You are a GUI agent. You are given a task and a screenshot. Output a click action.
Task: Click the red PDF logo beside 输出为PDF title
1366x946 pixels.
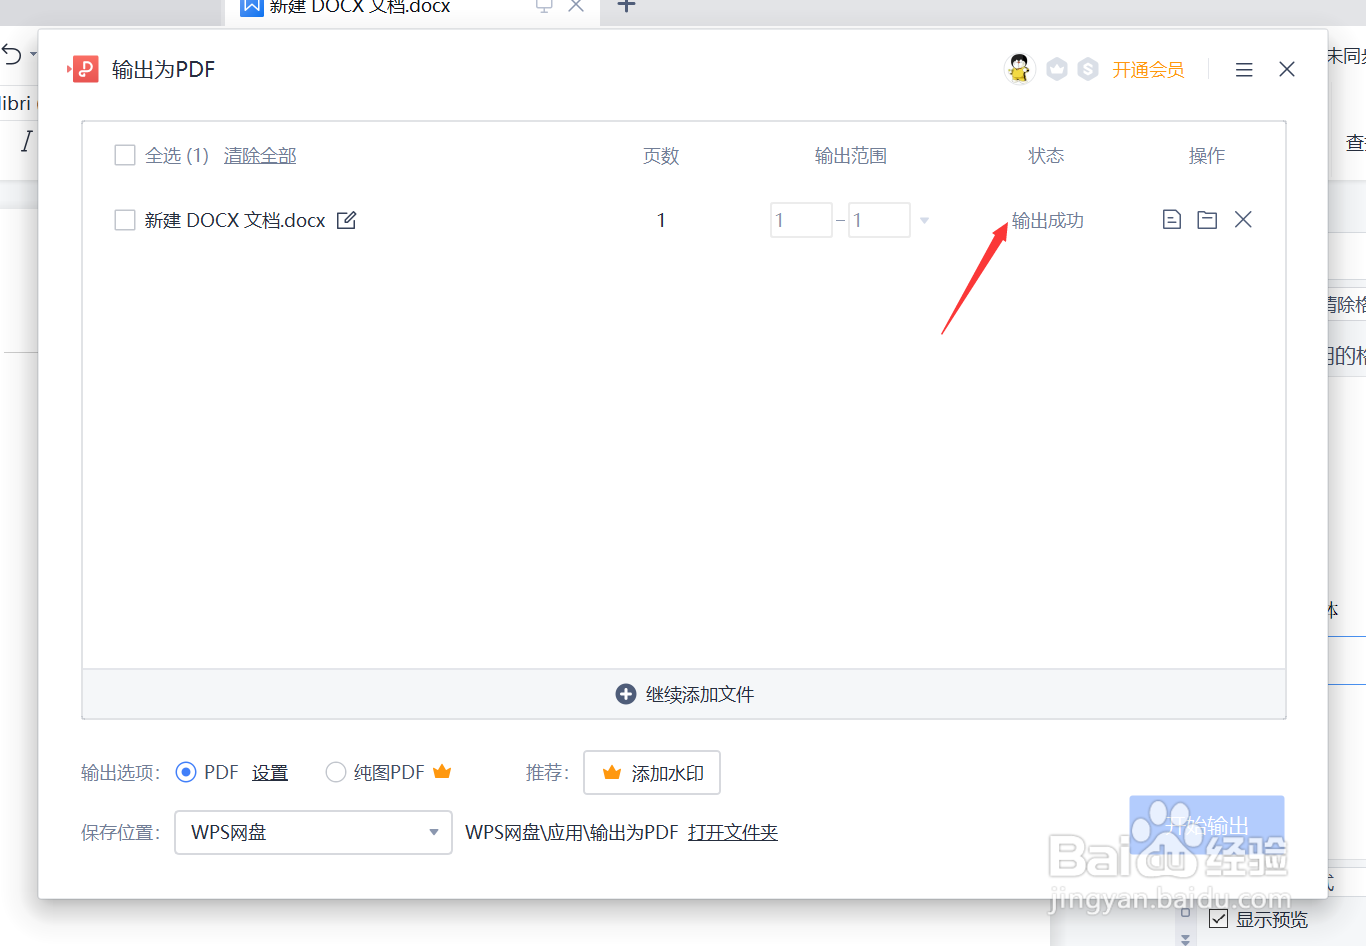click(x=84, y=68)
